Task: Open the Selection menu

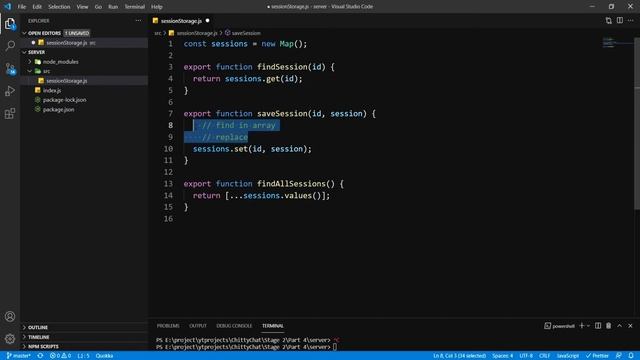Action: 59,7
